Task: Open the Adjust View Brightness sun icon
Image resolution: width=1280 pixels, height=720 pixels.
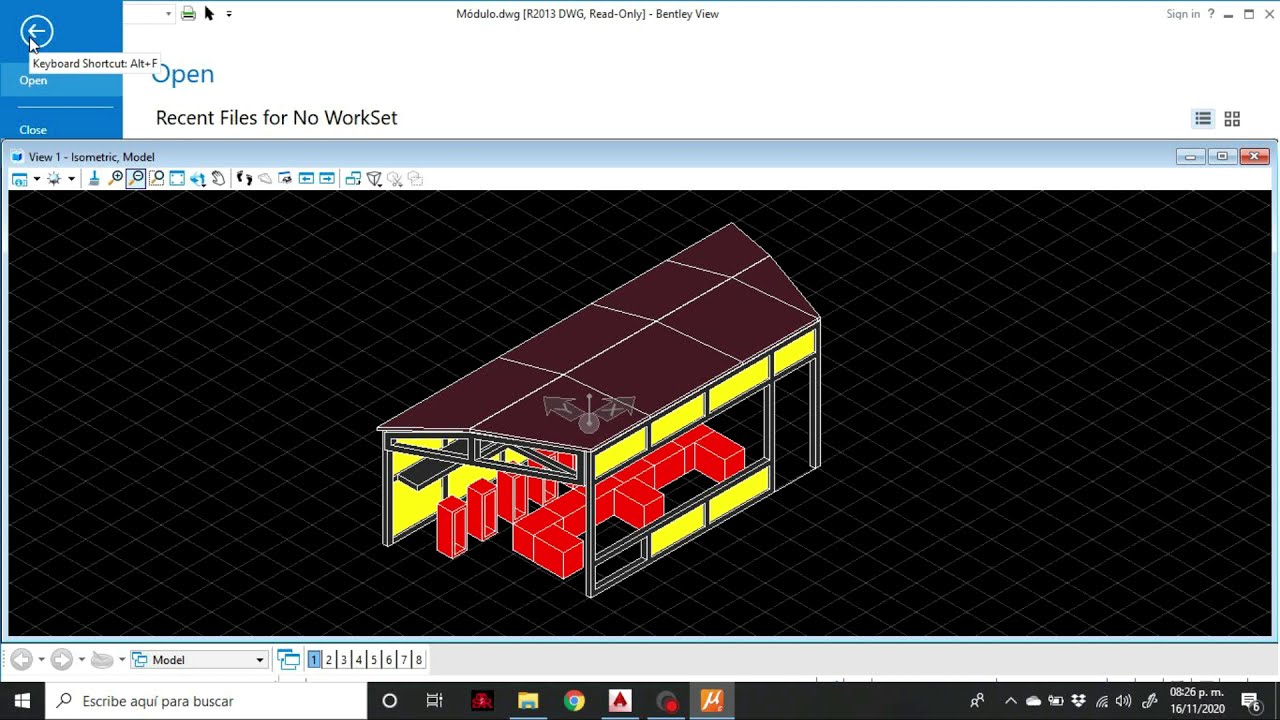Action: click(x=54, y=179)
